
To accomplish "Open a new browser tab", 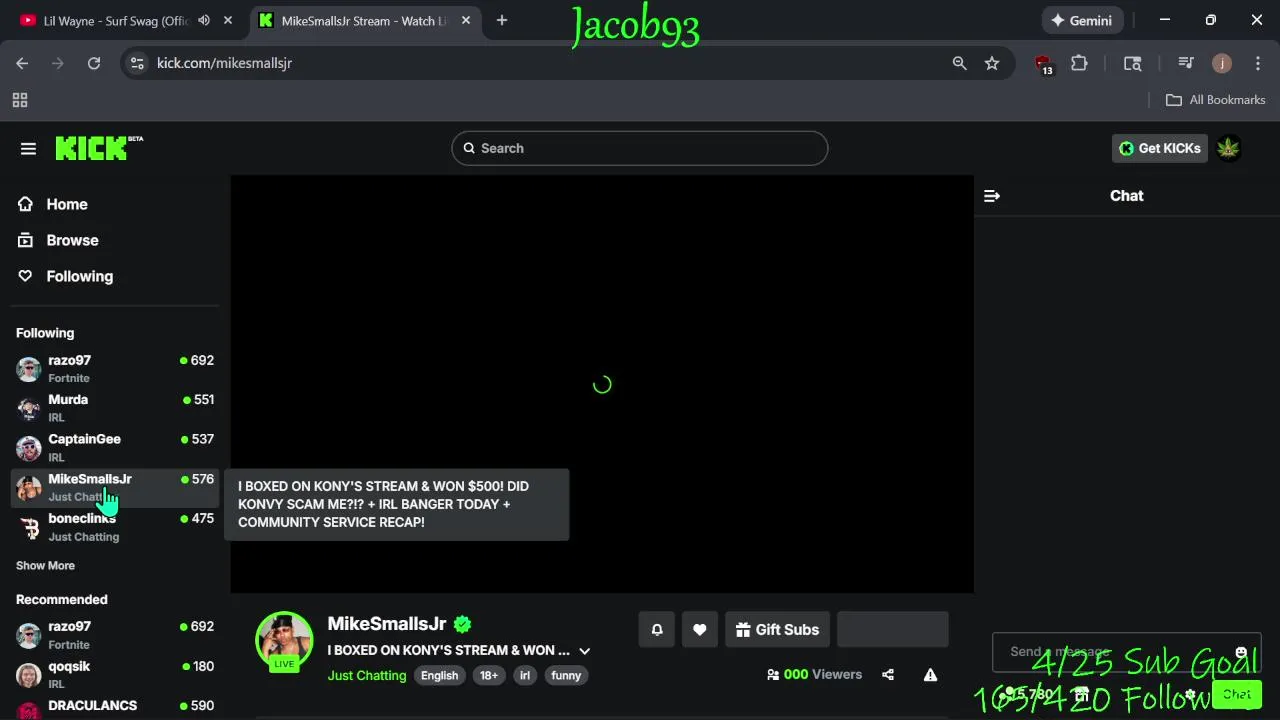I will (502, 20).
